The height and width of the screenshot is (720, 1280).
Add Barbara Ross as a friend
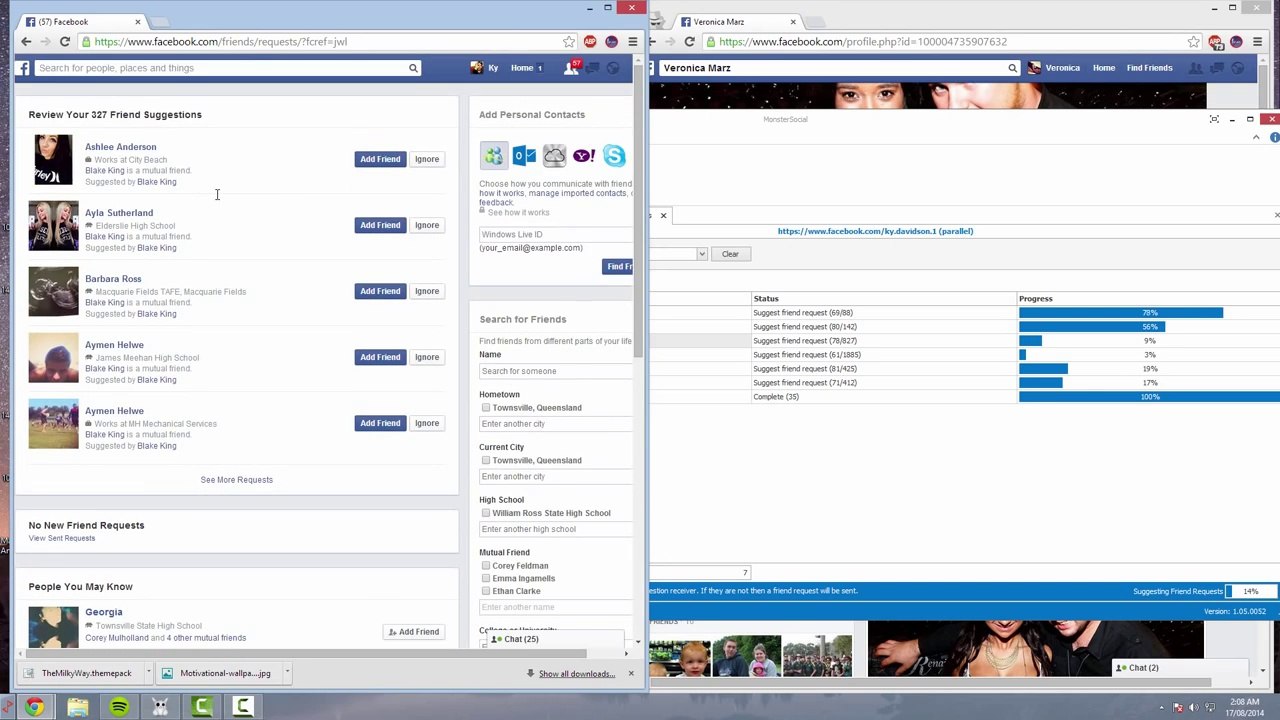380,291
